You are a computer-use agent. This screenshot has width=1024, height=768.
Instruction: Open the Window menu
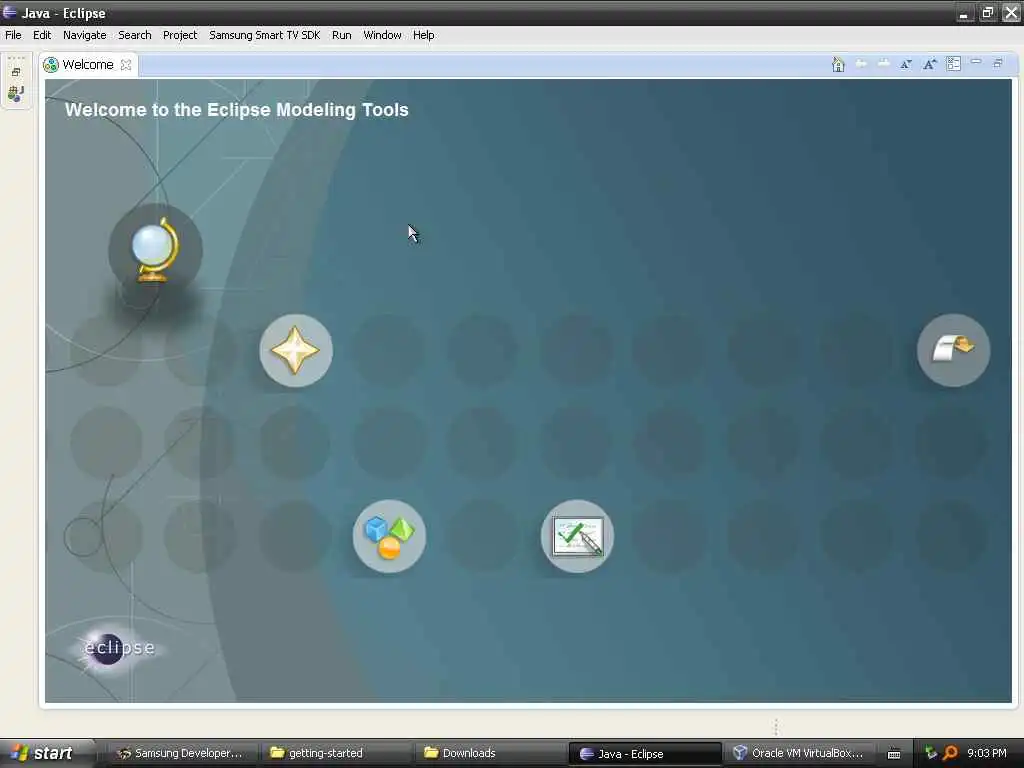[x=382, y=35]
